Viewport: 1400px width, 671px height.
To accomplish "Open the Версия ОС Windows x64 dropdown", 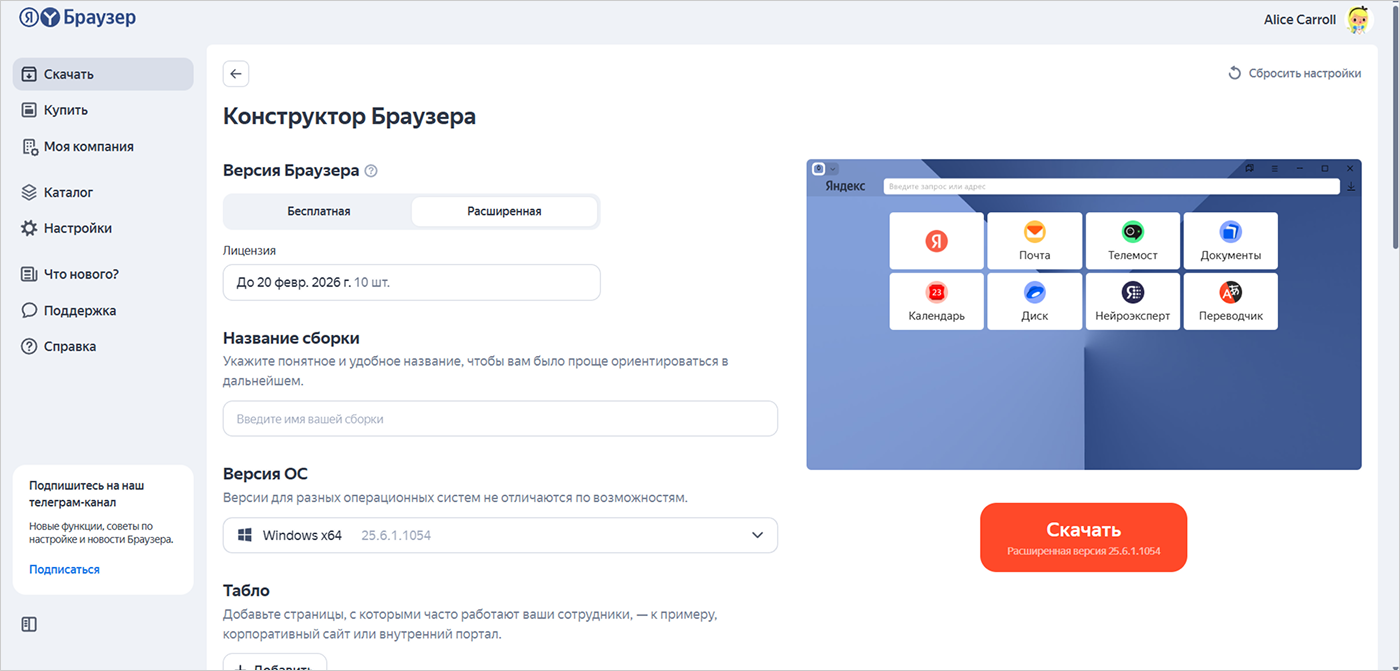I will pos(500,535).
